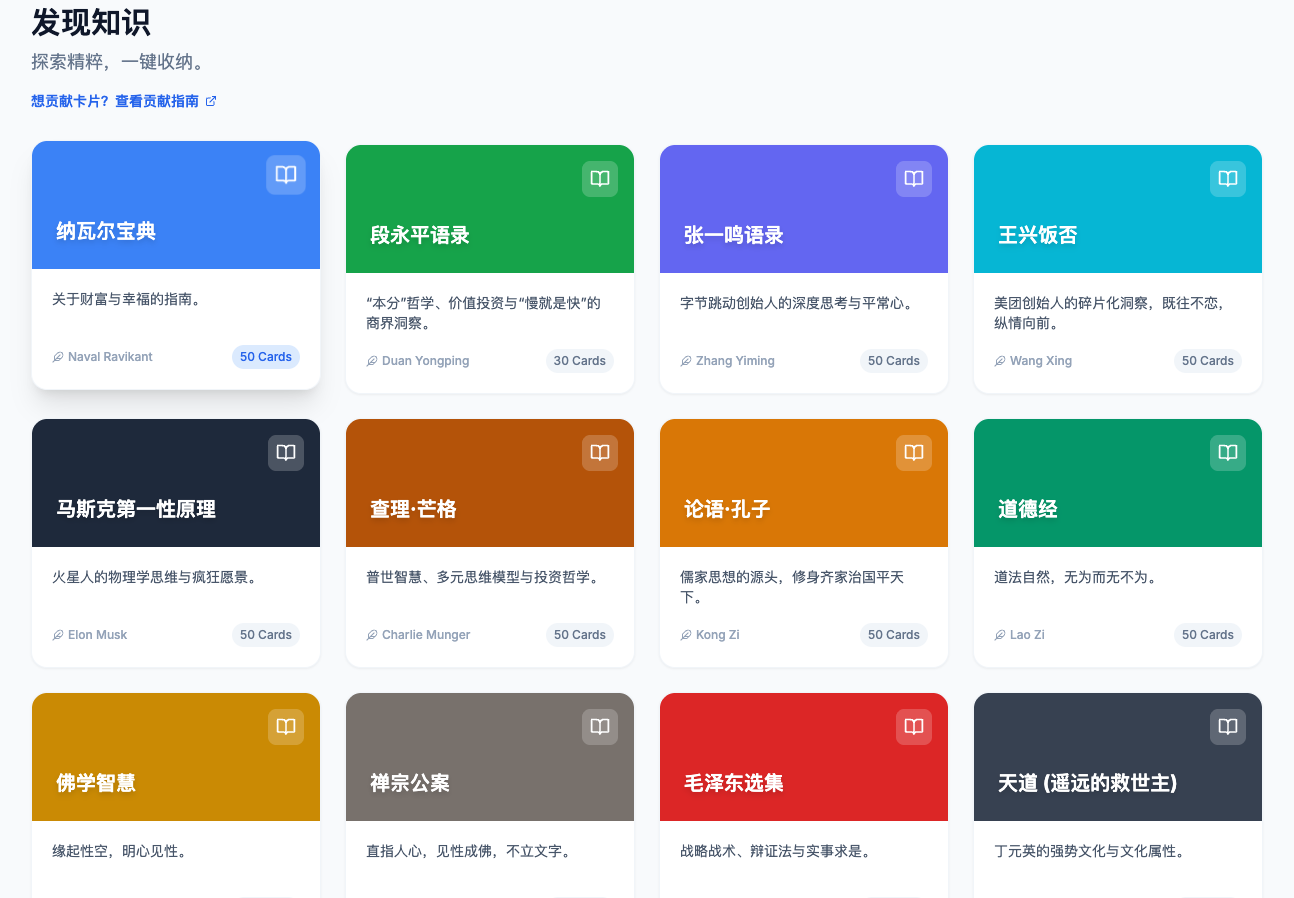Open the 禅宗公案 card title
This screenshot has width=1294, height=898.
[410, 783]
